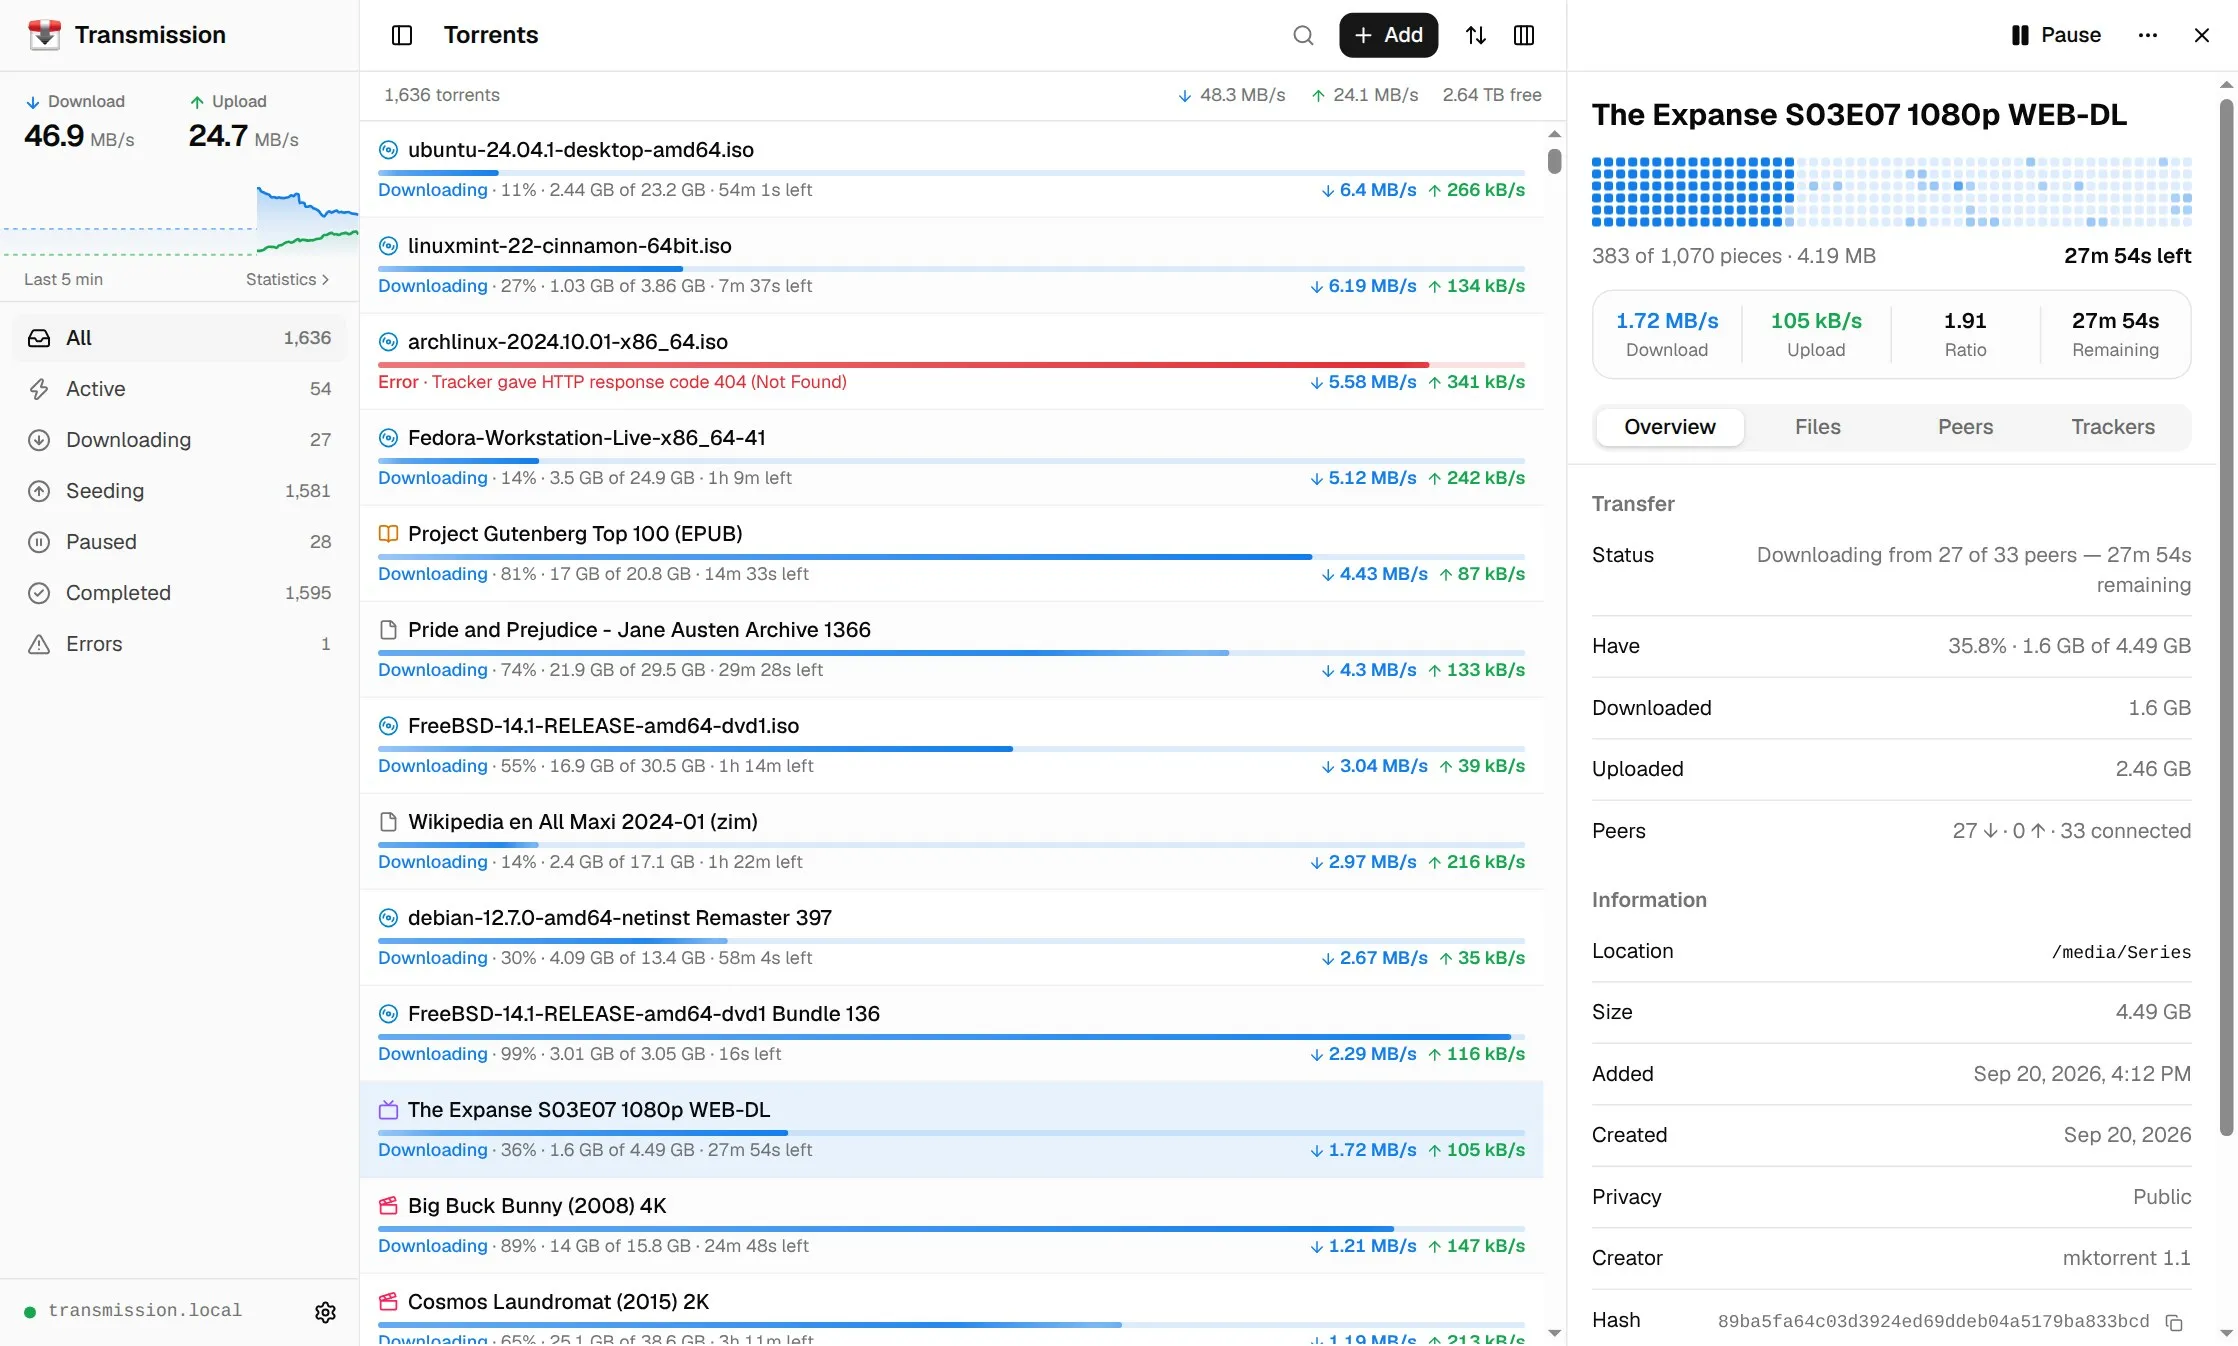The image size is (2238, 1346).
Task: Pause the selected torrent
Action: (2055, 35)
